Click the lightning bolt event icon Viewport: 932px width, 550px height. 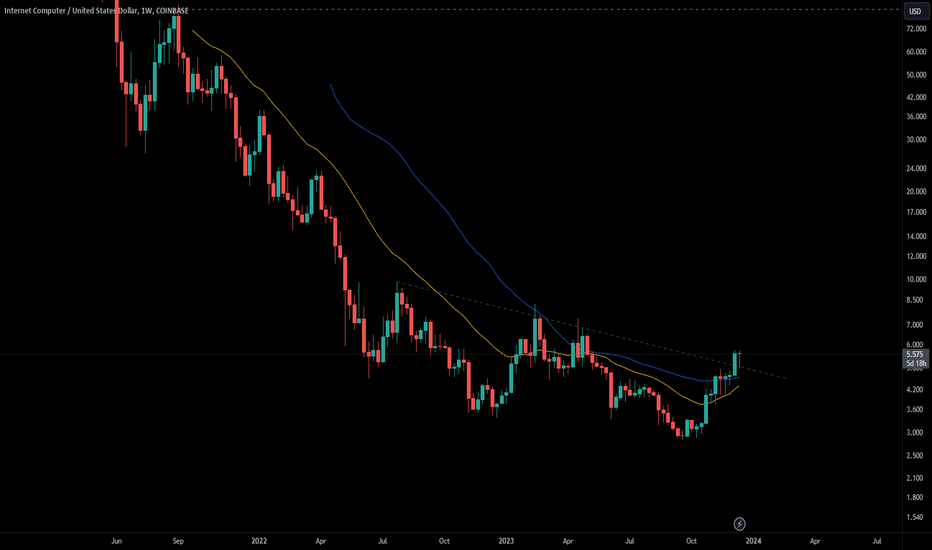click(x=739, y=524)
